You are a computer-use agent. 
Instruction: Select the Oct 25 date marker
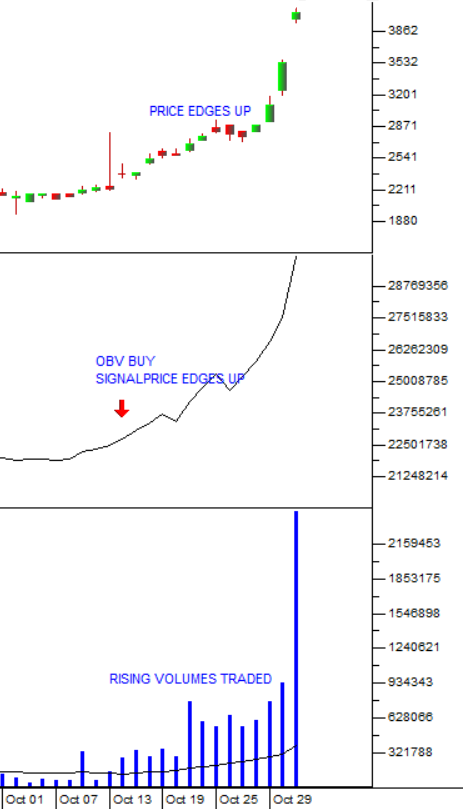[x=238, y=800]
